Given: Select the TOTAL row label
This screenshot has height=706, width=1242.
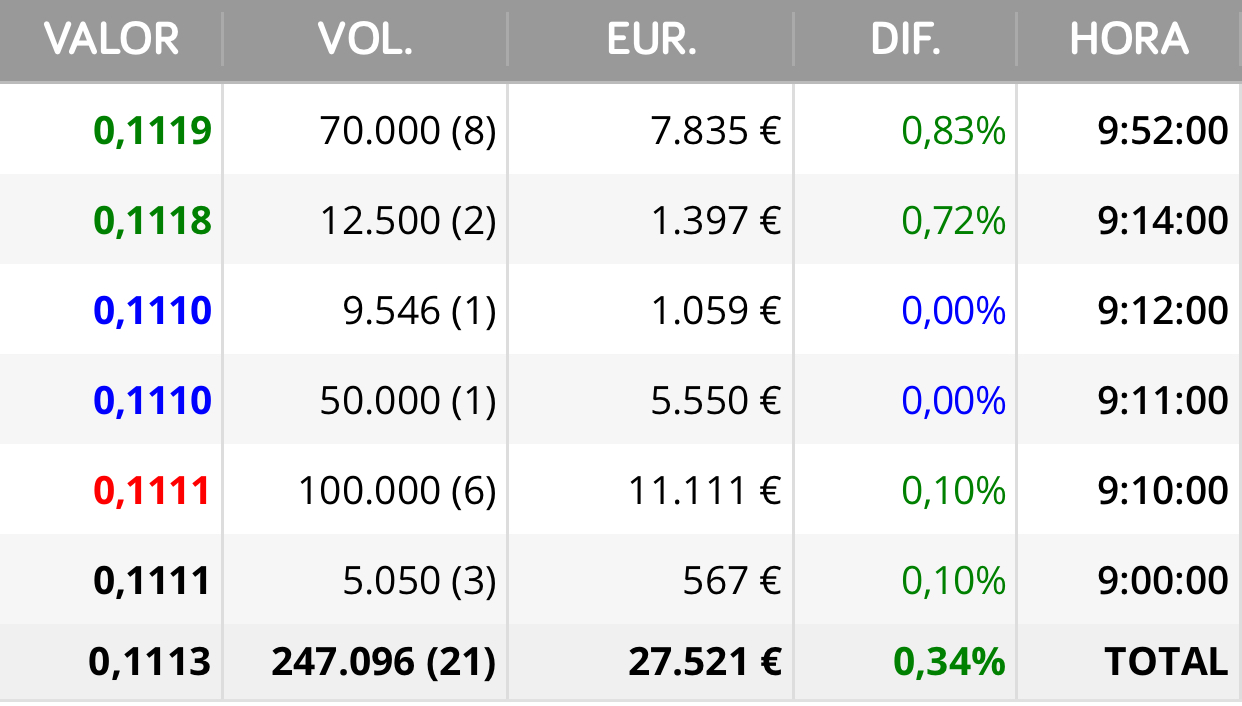Looking at the screenshot, I should pos(1166,661).
